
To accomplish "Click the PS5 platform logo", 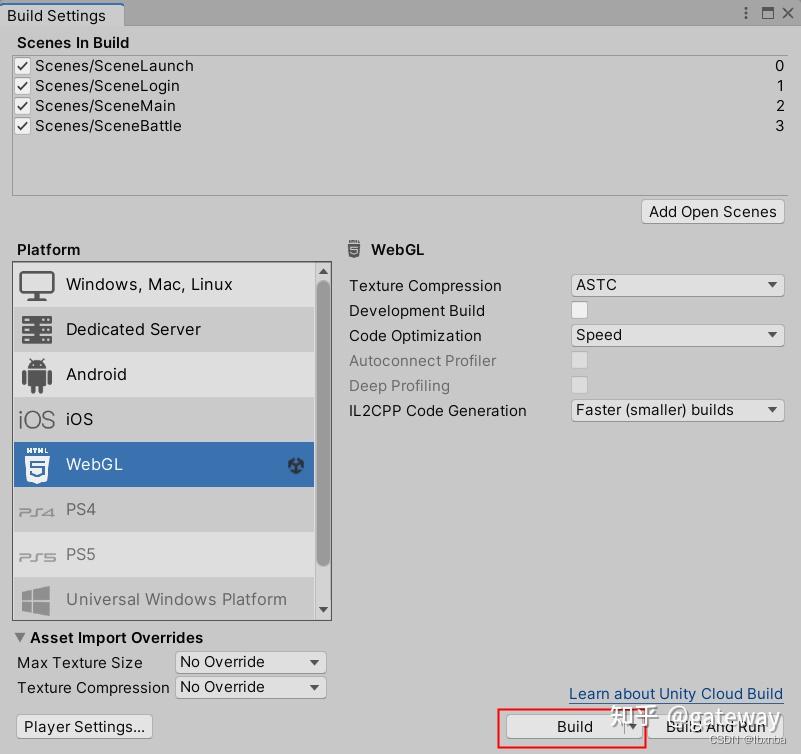I will (x=37, y=557).
